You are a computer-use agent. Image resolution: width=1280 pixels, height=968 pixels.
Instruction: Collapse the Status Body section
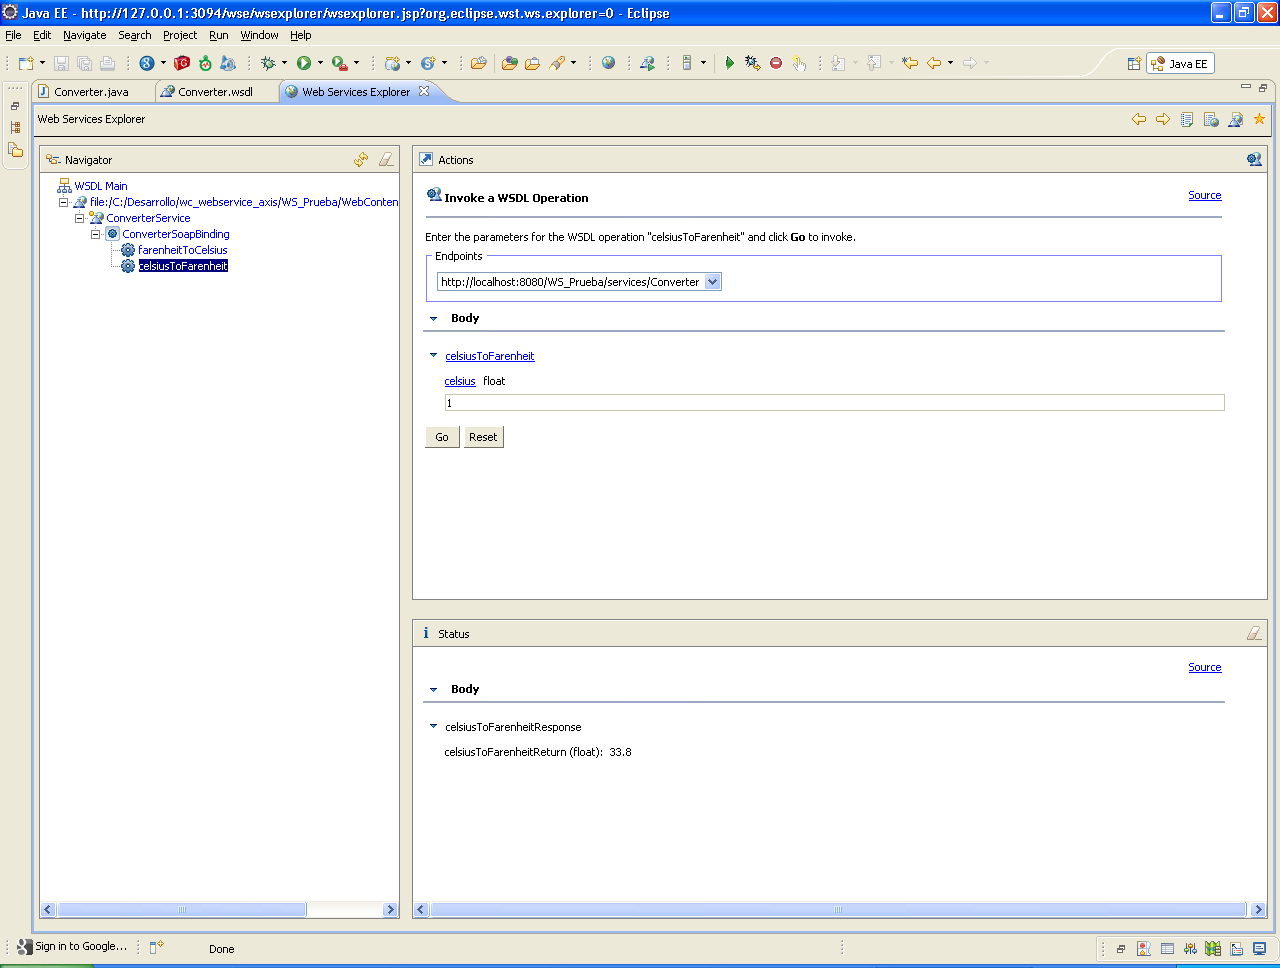[x=433, y=689]
